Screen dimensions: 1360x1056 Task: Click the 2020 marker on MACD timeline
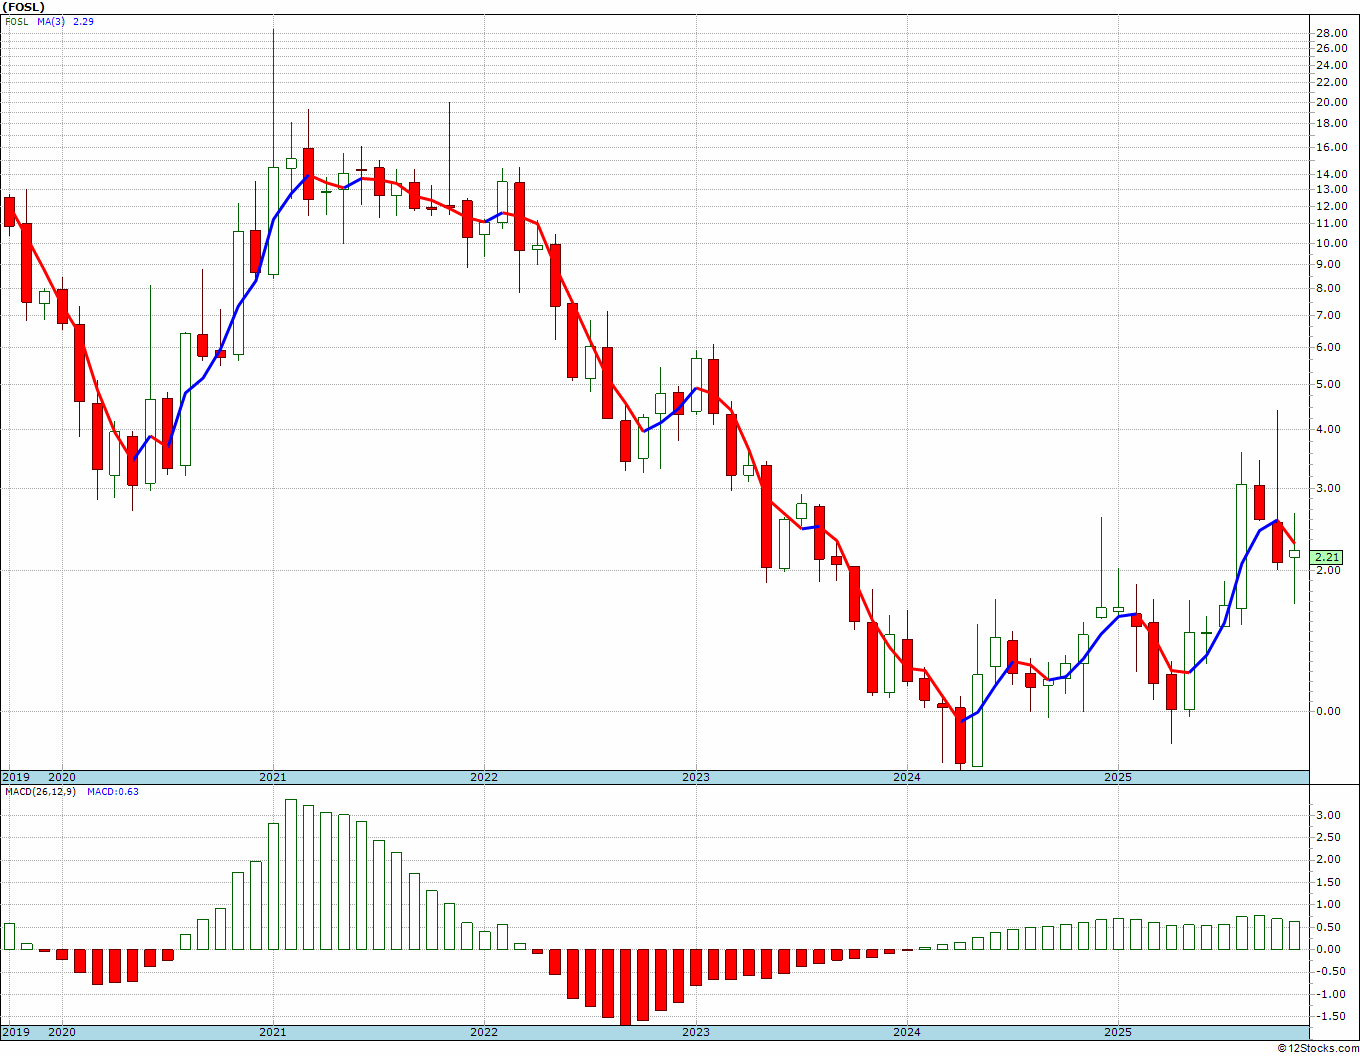62,1032
